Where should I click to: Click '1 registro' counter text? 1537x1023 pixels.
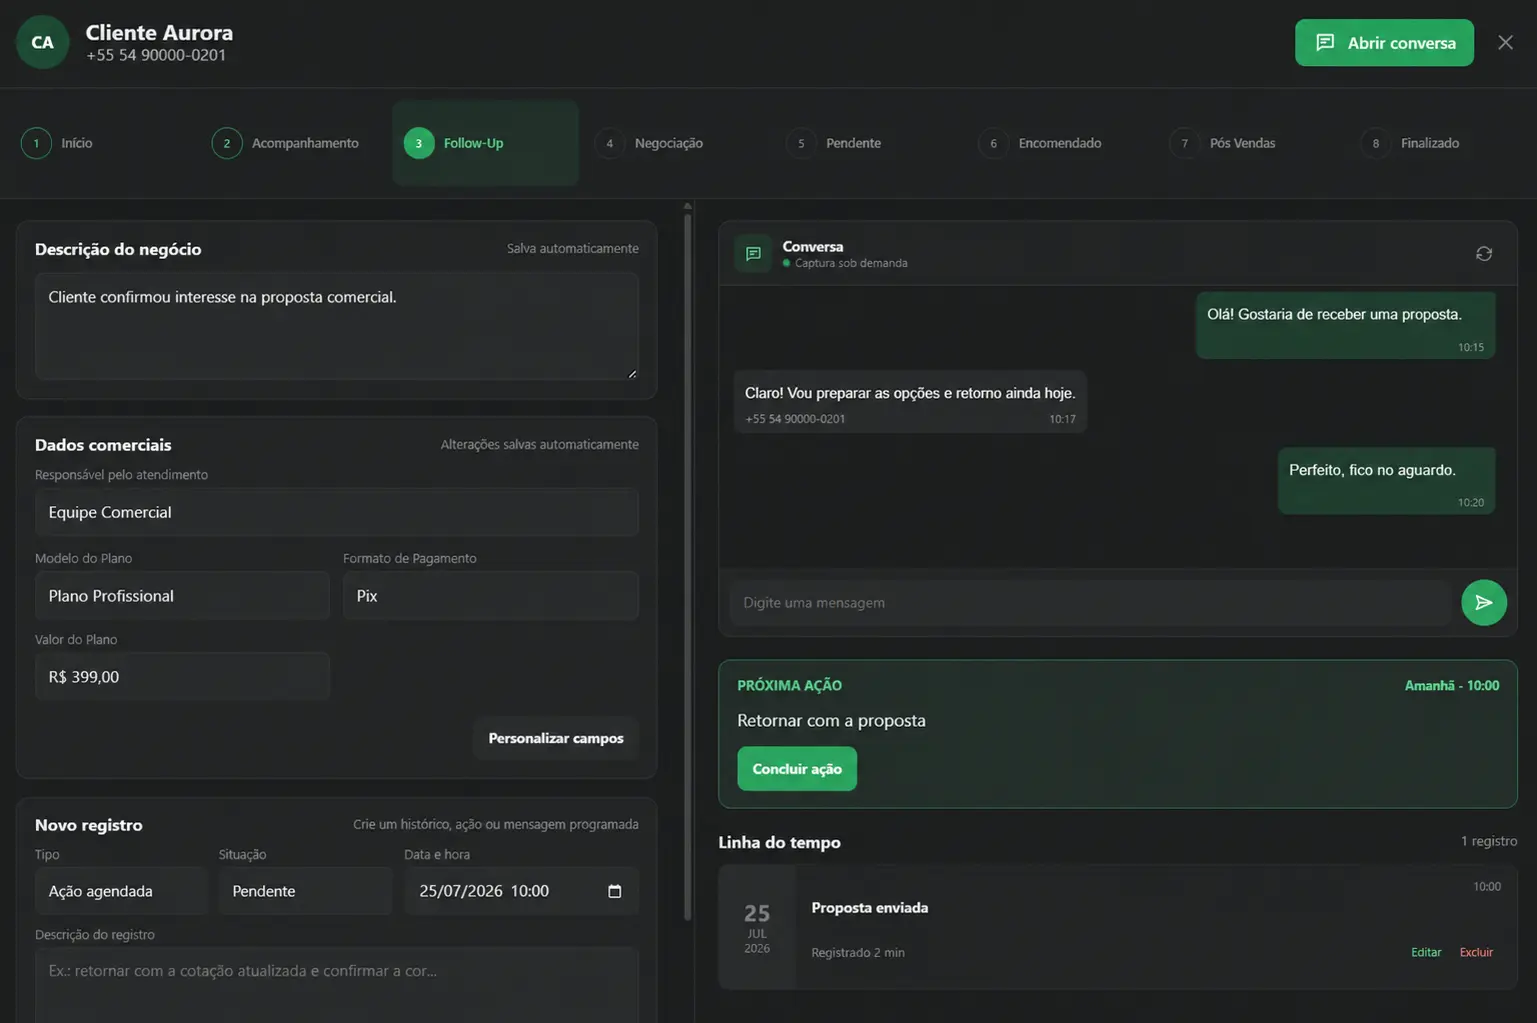pyautogui.click(x=1488, y=841)
